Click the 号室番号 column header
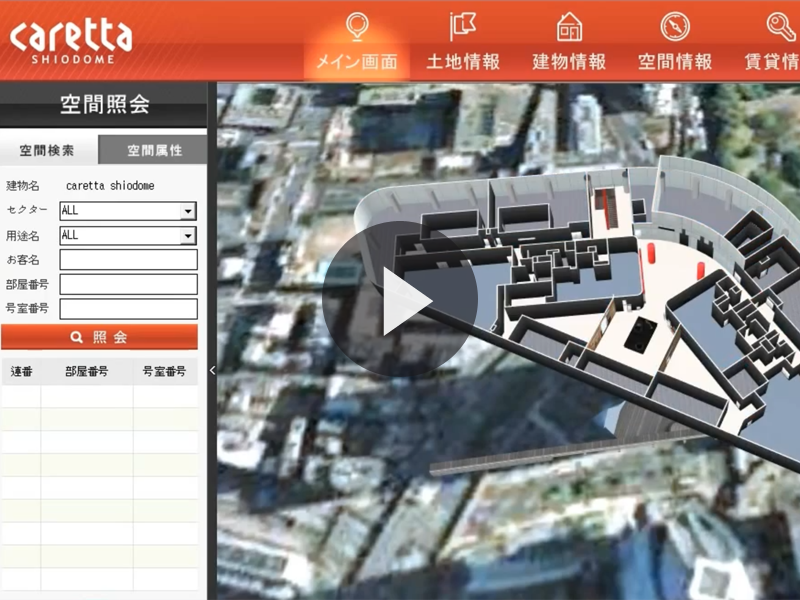 tap(165, 371)
